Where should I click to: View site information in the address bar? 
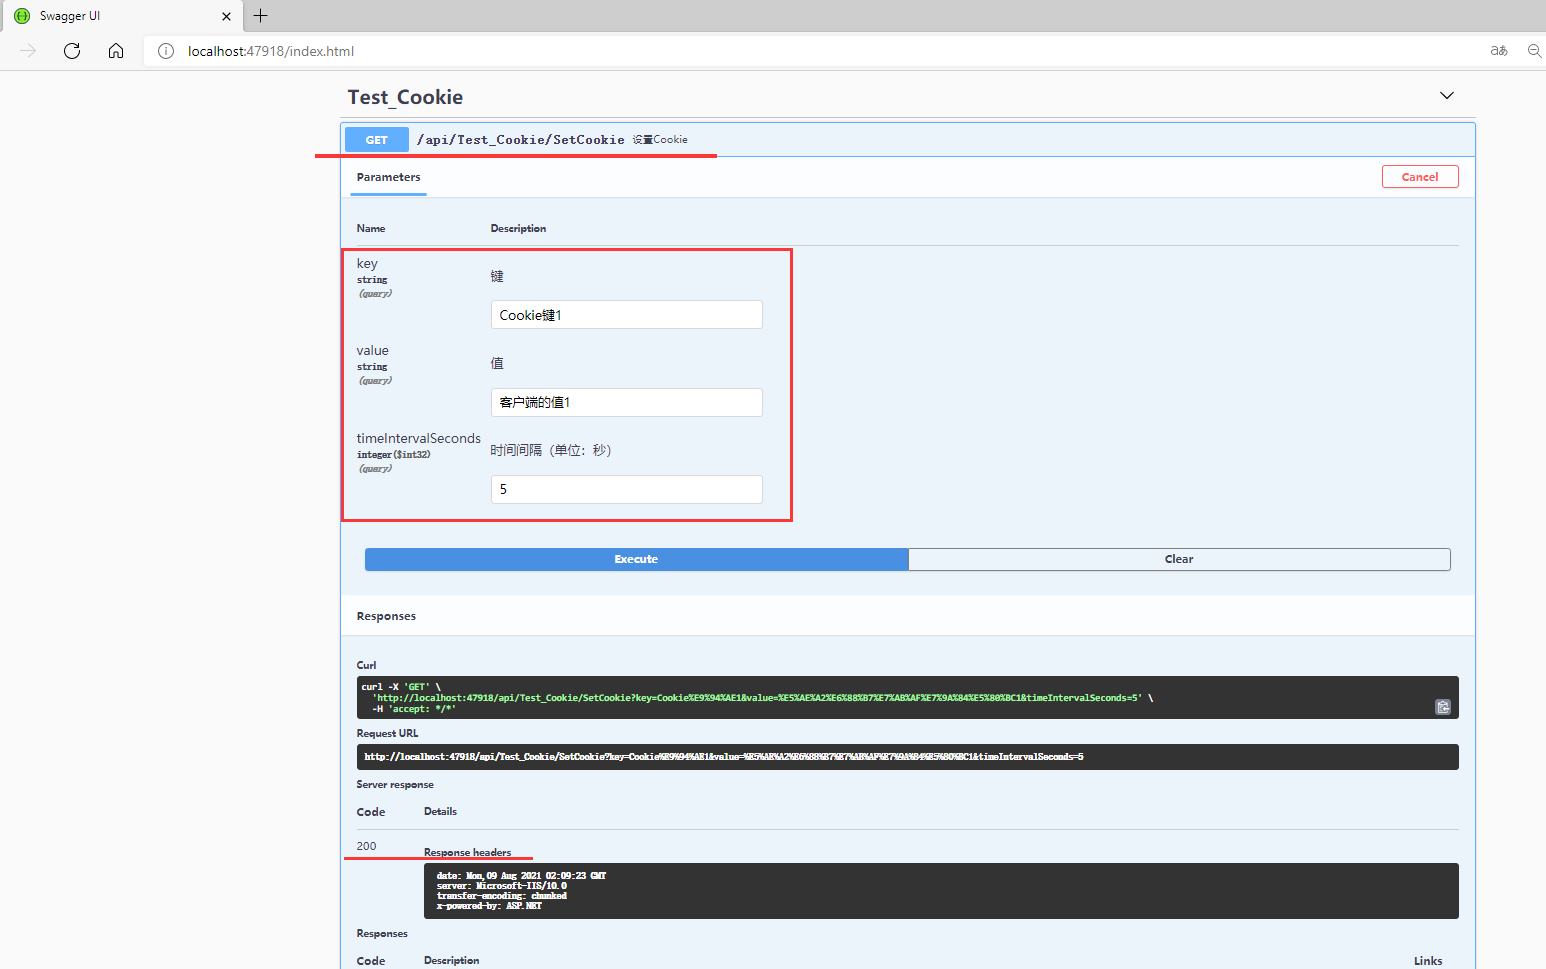(x=165, y=51)
